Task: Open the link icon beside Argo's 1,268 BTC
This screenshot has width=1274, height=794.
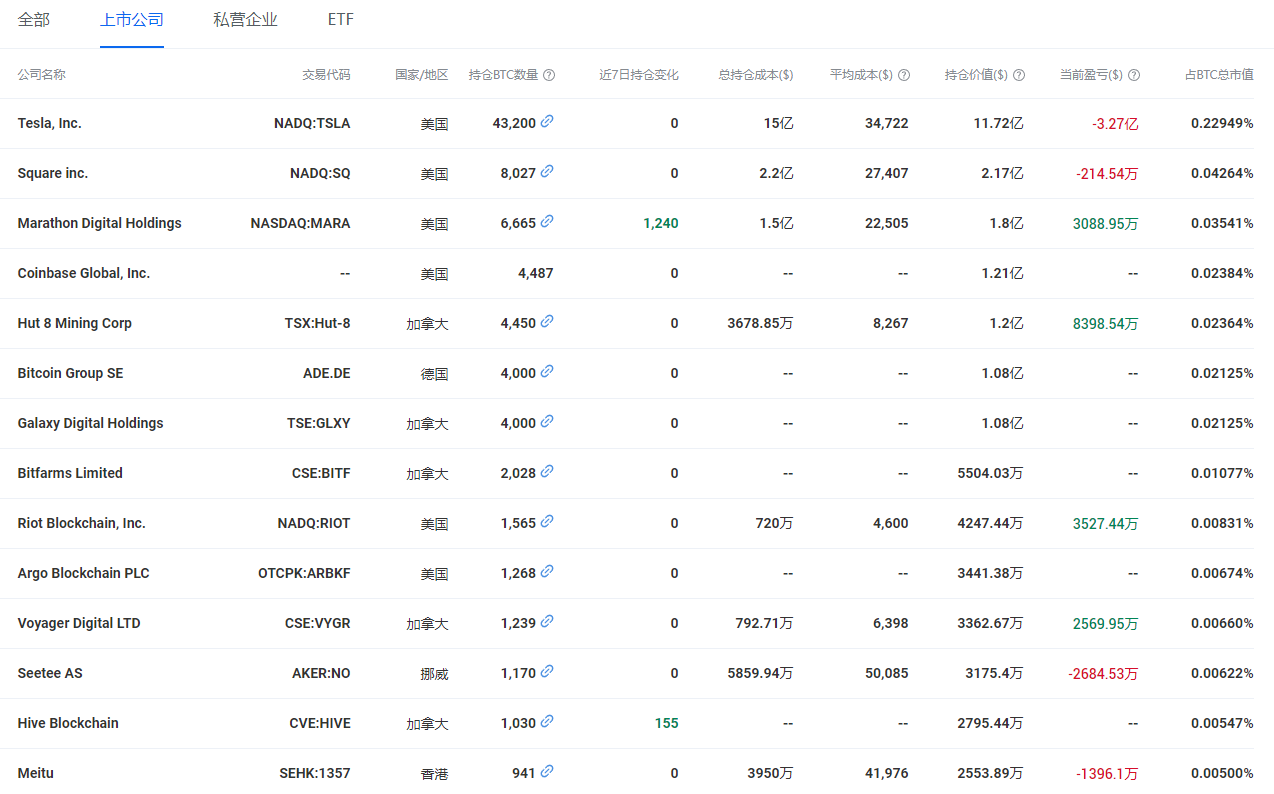Action: coord(547,571)
